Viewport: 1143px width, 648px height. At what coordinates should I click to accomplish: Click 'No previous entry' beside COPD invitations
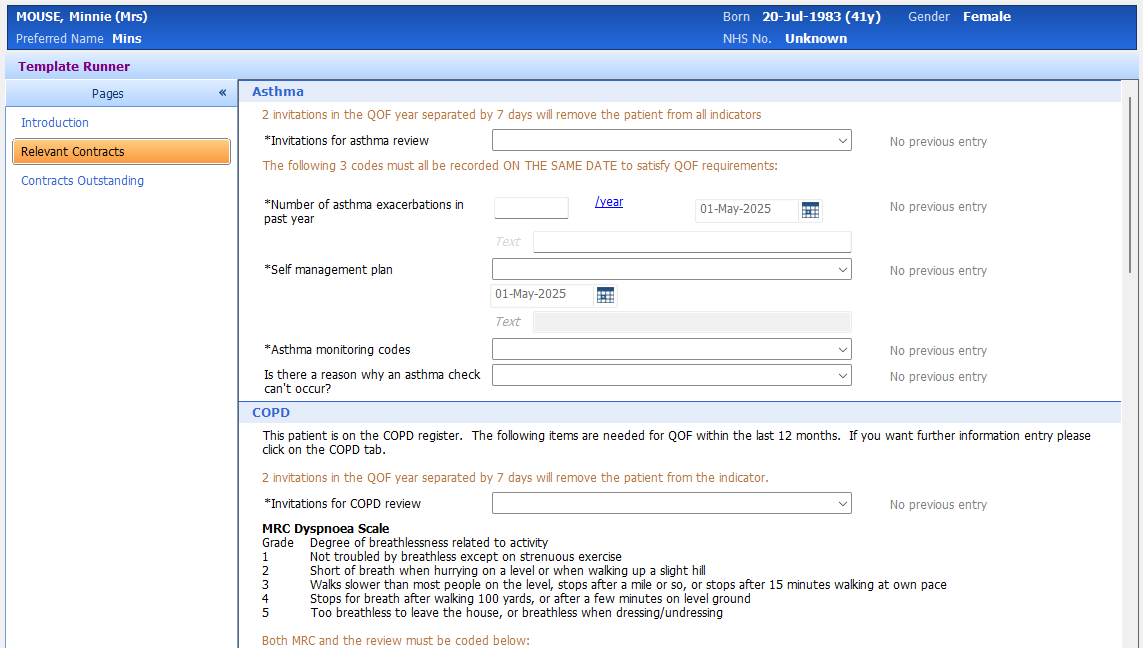(x=937, y=504)
